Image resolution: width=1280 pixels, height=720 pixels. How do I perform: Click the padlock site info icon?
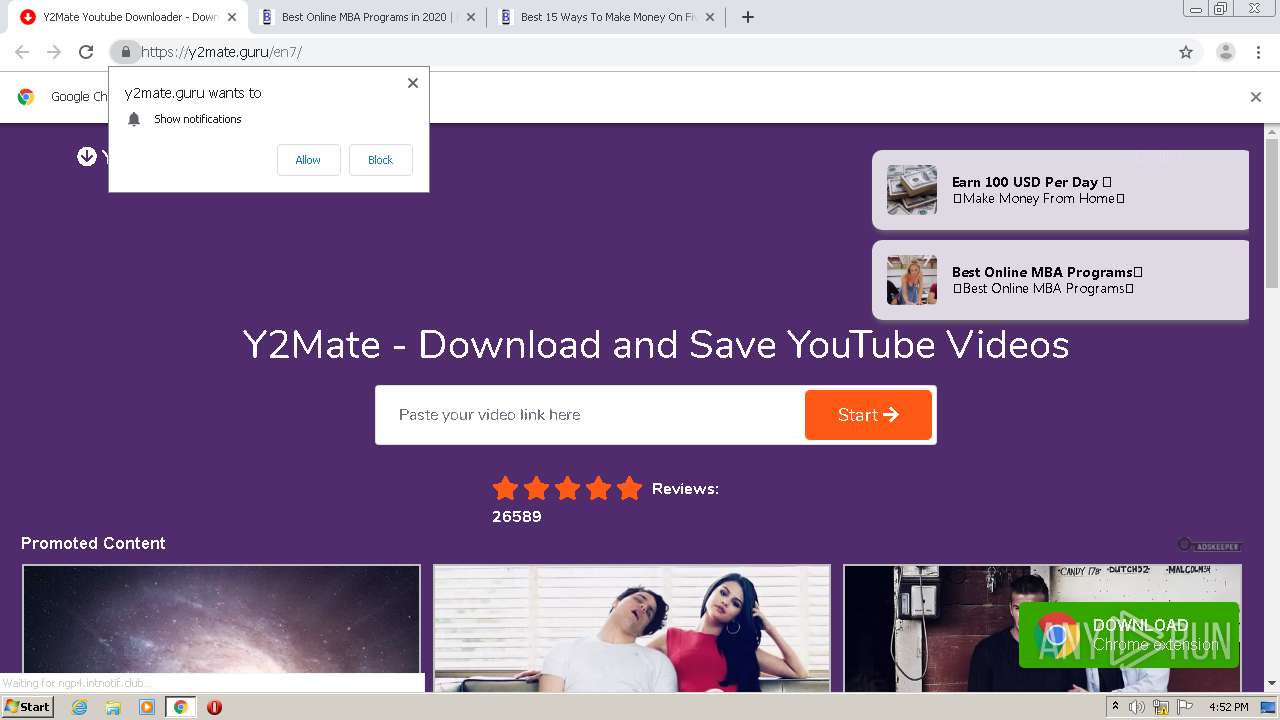126,52
